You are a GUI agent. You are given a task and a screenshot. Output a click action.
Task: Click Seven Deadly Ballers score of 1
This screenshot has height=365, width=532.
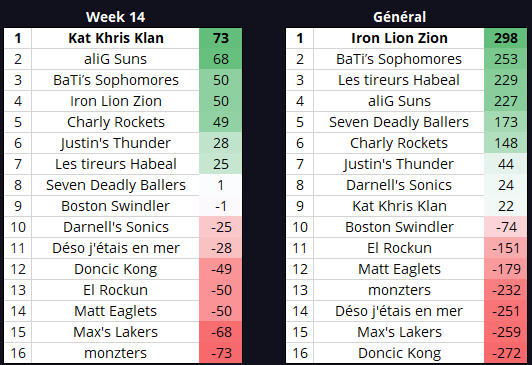pos(221,185)
